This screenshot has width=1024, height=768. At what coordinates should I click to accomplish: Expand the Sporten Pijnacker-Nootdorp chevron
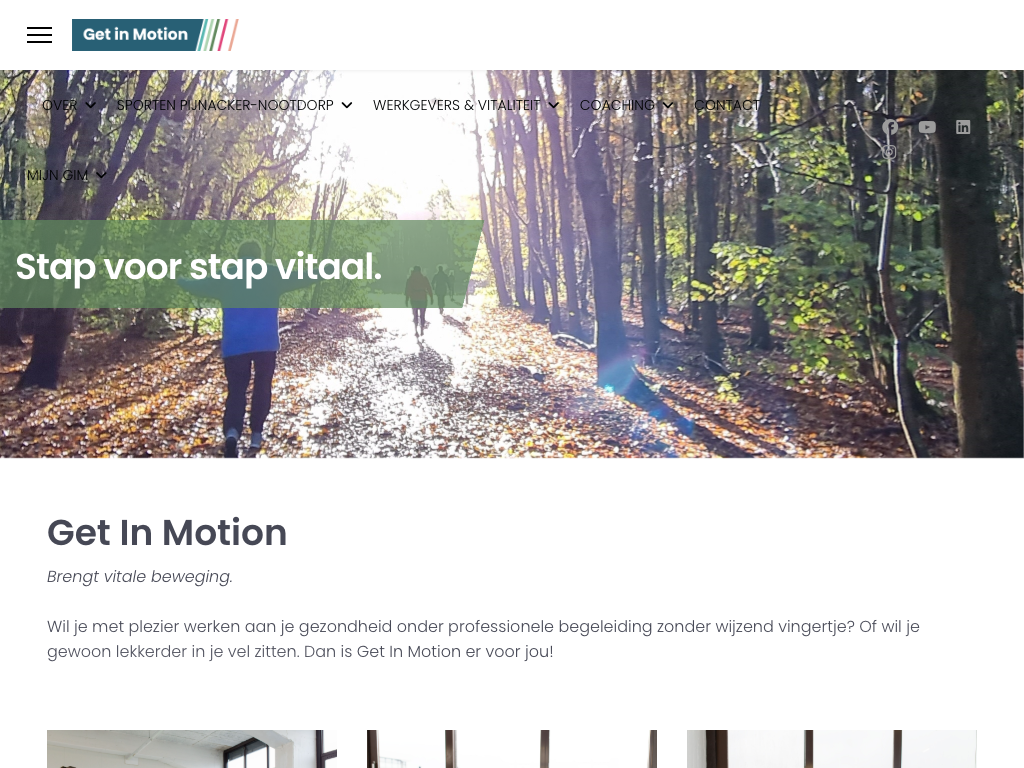[347, 105]
